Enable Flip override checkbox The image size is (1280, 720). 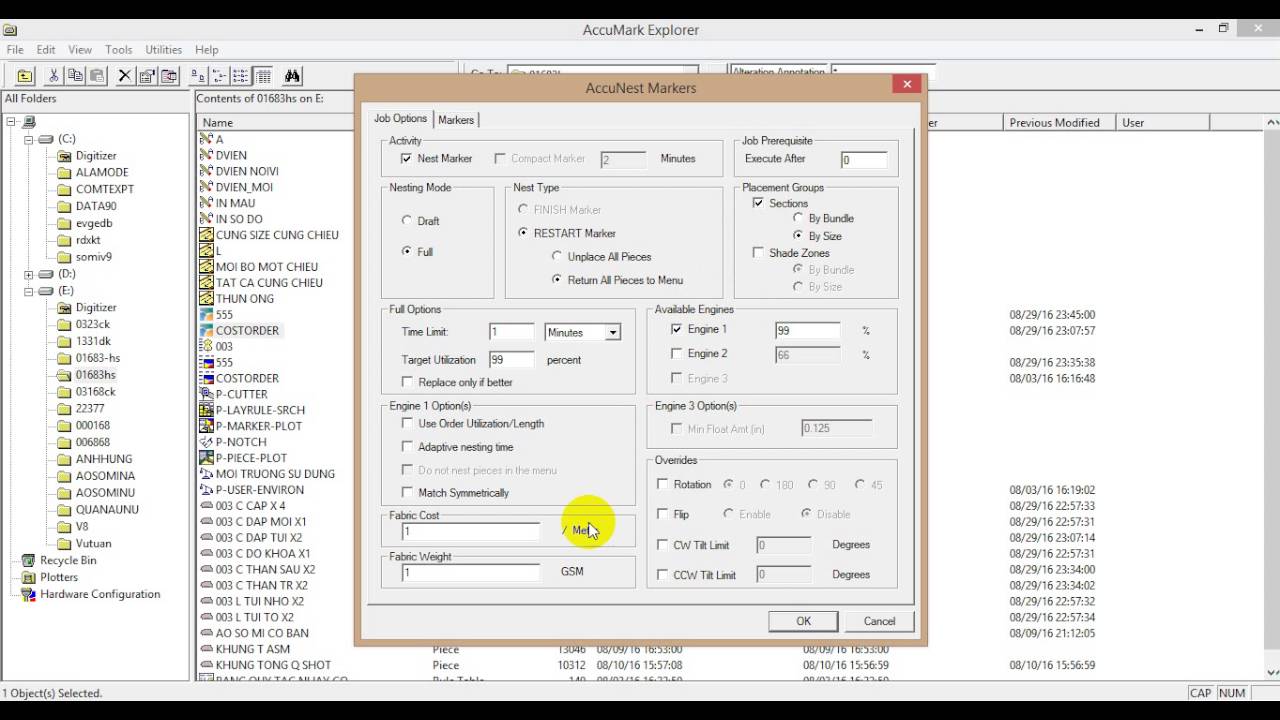[662, 514]
